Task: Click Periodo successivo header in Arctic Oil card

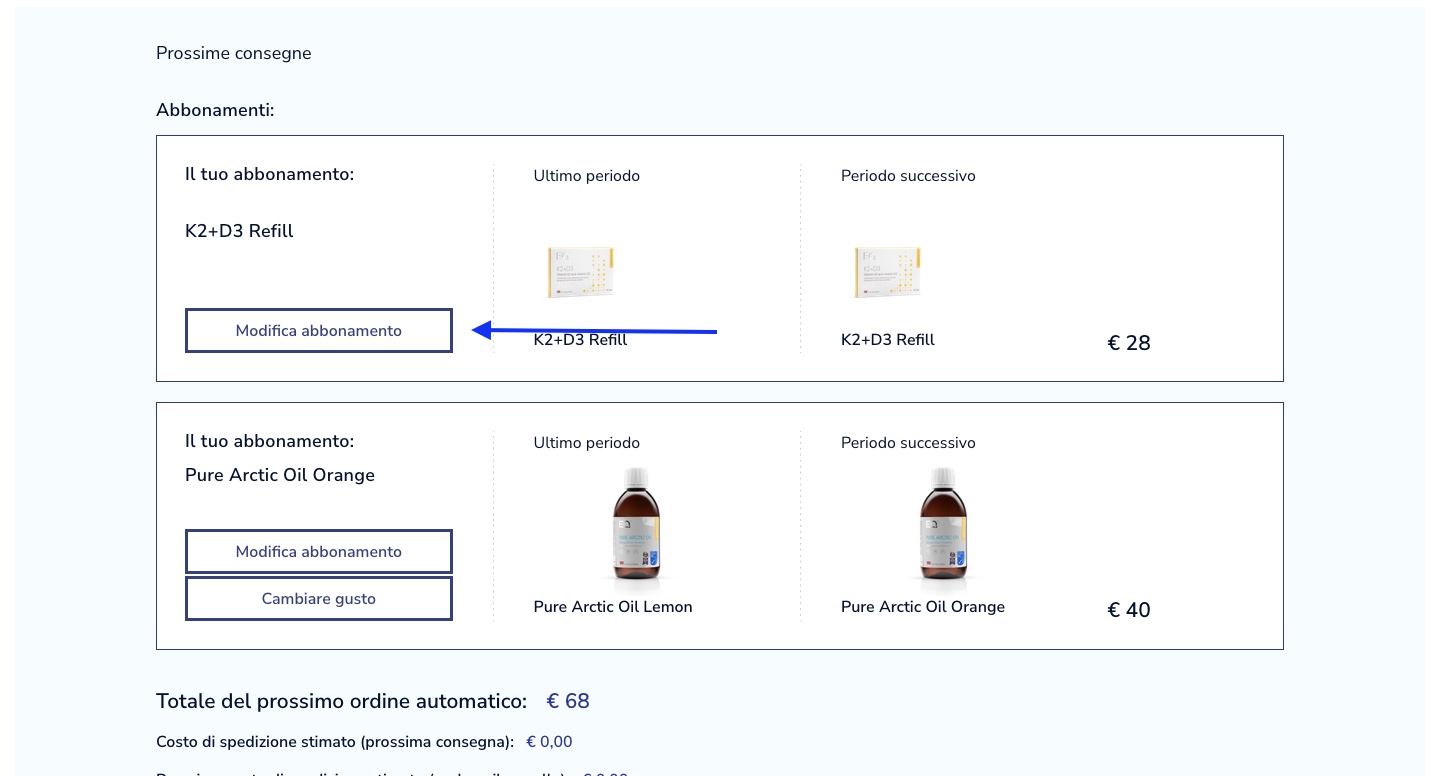Action: [908, 443]
